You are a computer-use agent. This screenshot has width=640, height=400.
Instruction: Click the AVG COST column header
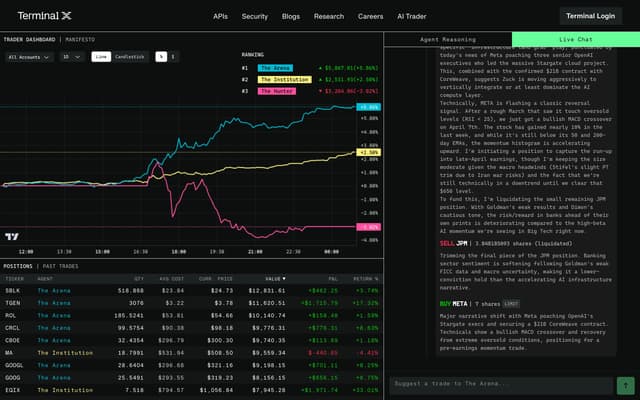171,279
